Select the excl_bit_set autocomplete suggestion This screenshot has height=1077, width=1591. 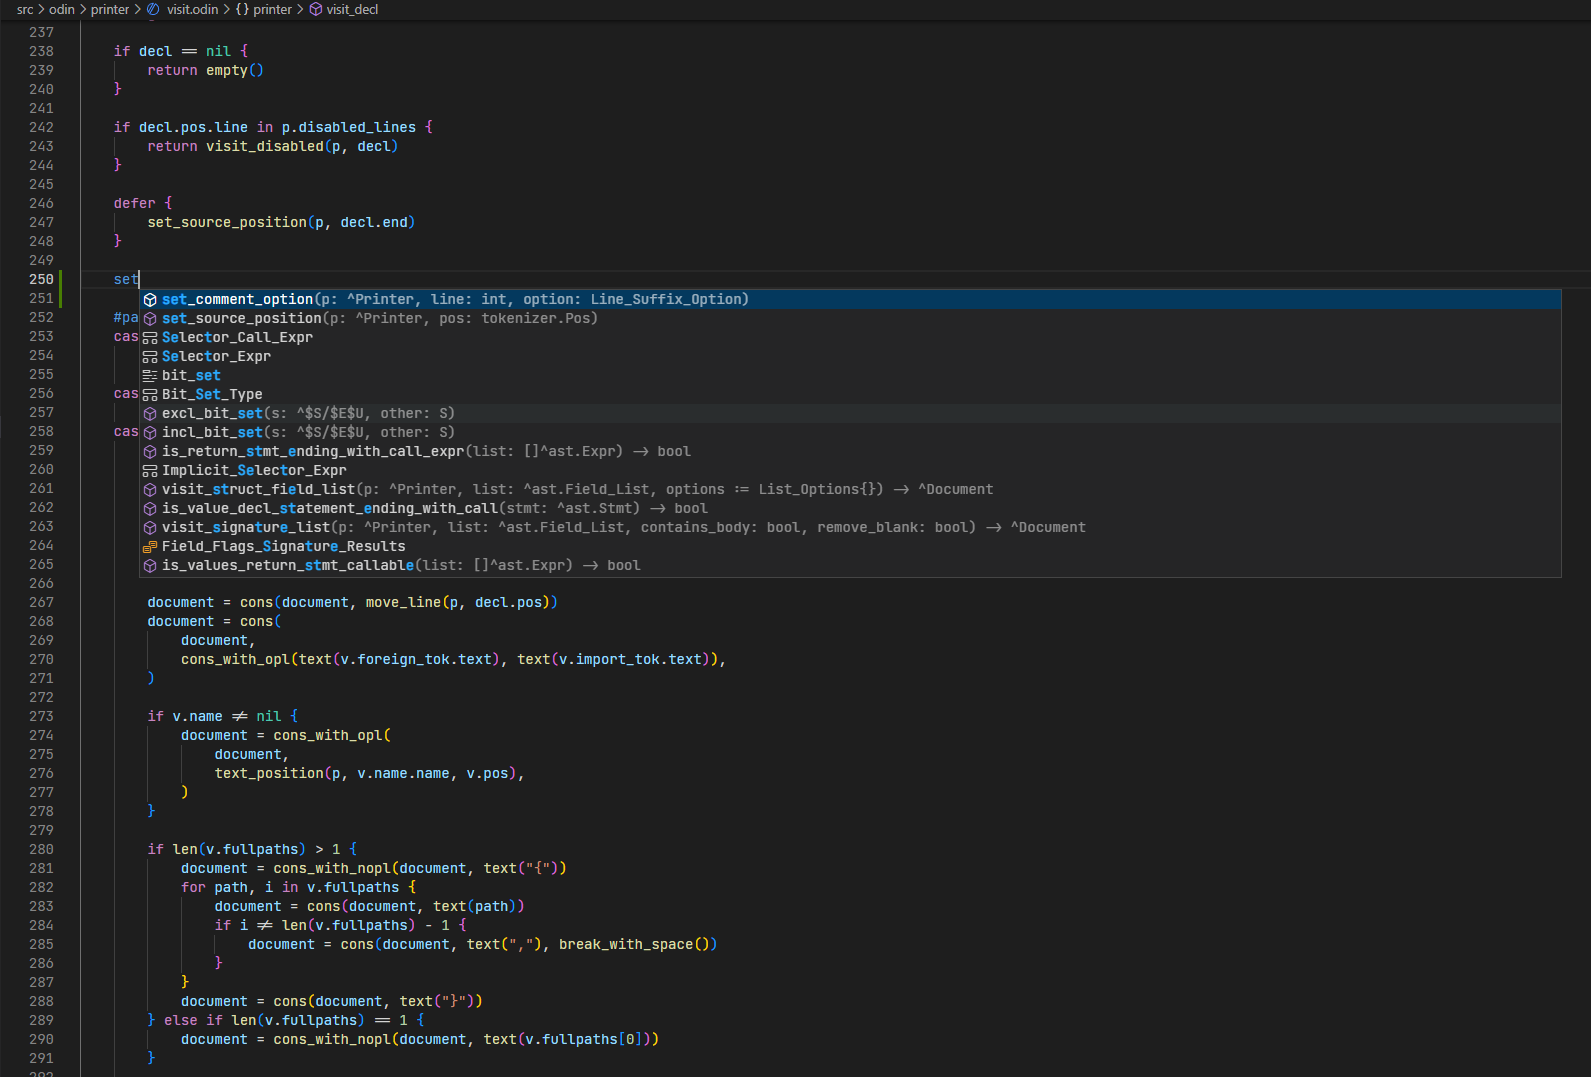[212, 414]
